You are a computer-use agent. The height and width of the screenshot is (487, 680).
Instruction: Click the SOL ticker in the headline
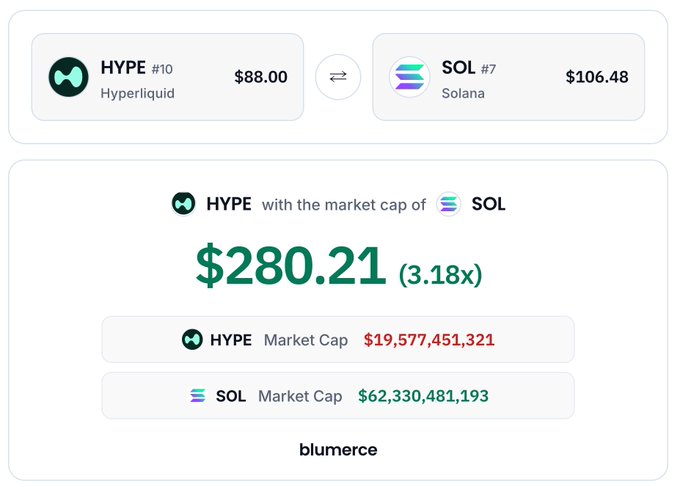click(x=488, y=204)
